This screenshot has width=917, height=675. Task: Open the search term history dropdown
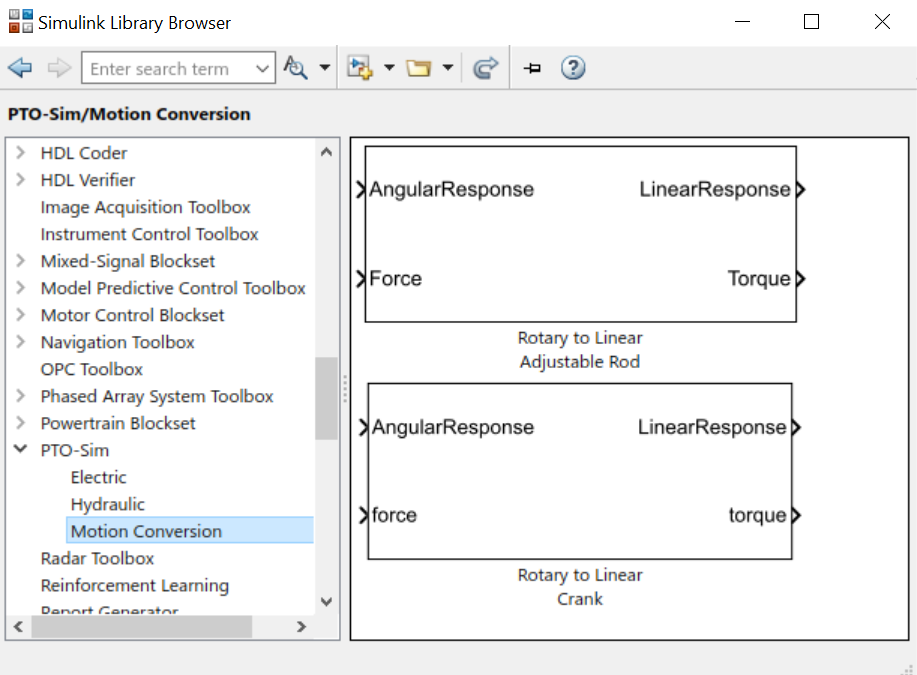point(263,68)
